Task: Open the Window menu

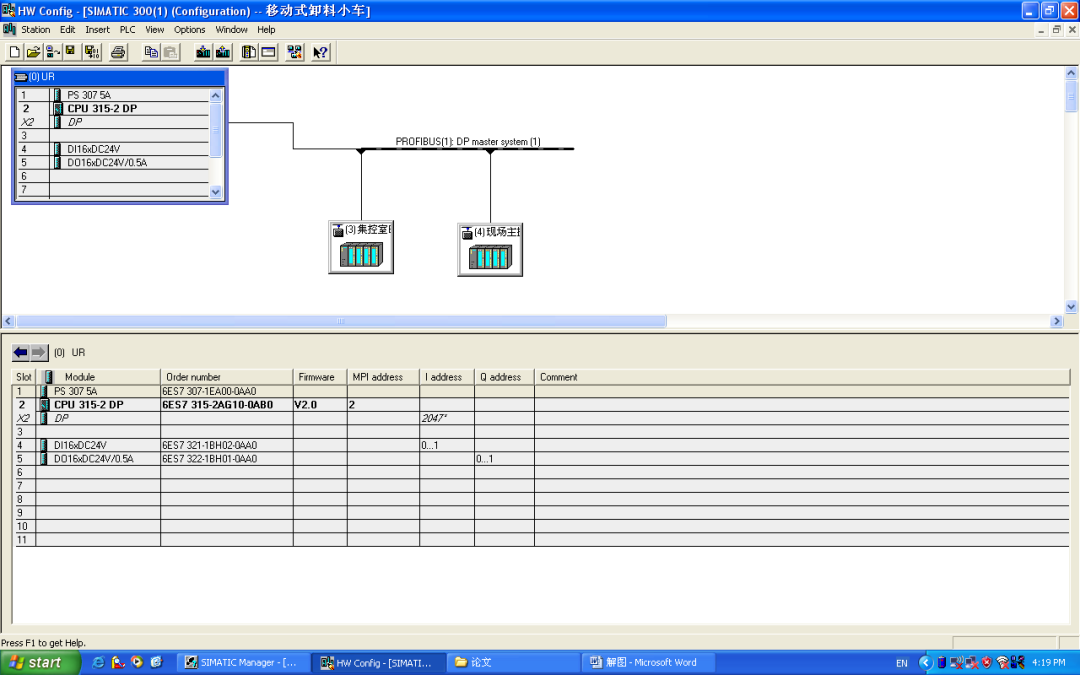Action: click(231, 30)
